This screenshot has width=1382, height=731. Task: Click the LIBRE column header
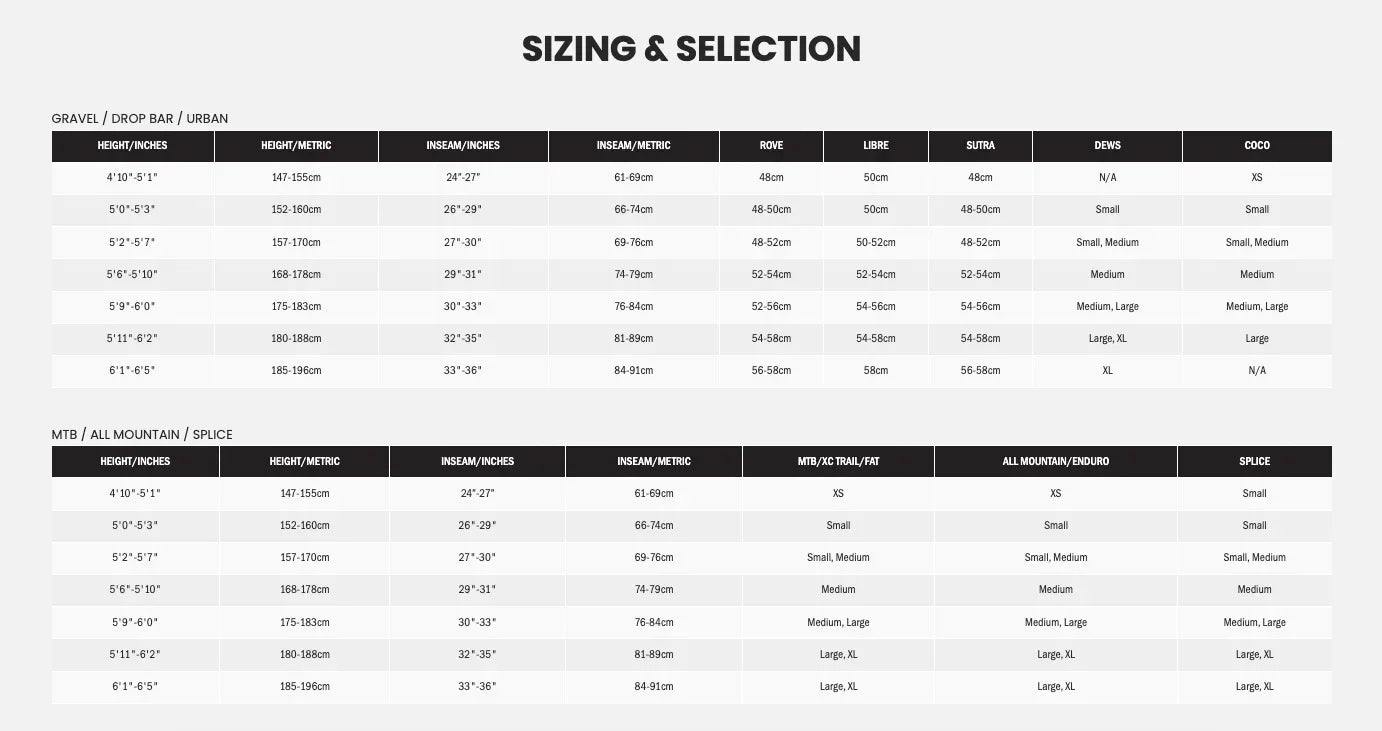coord(875,146)
